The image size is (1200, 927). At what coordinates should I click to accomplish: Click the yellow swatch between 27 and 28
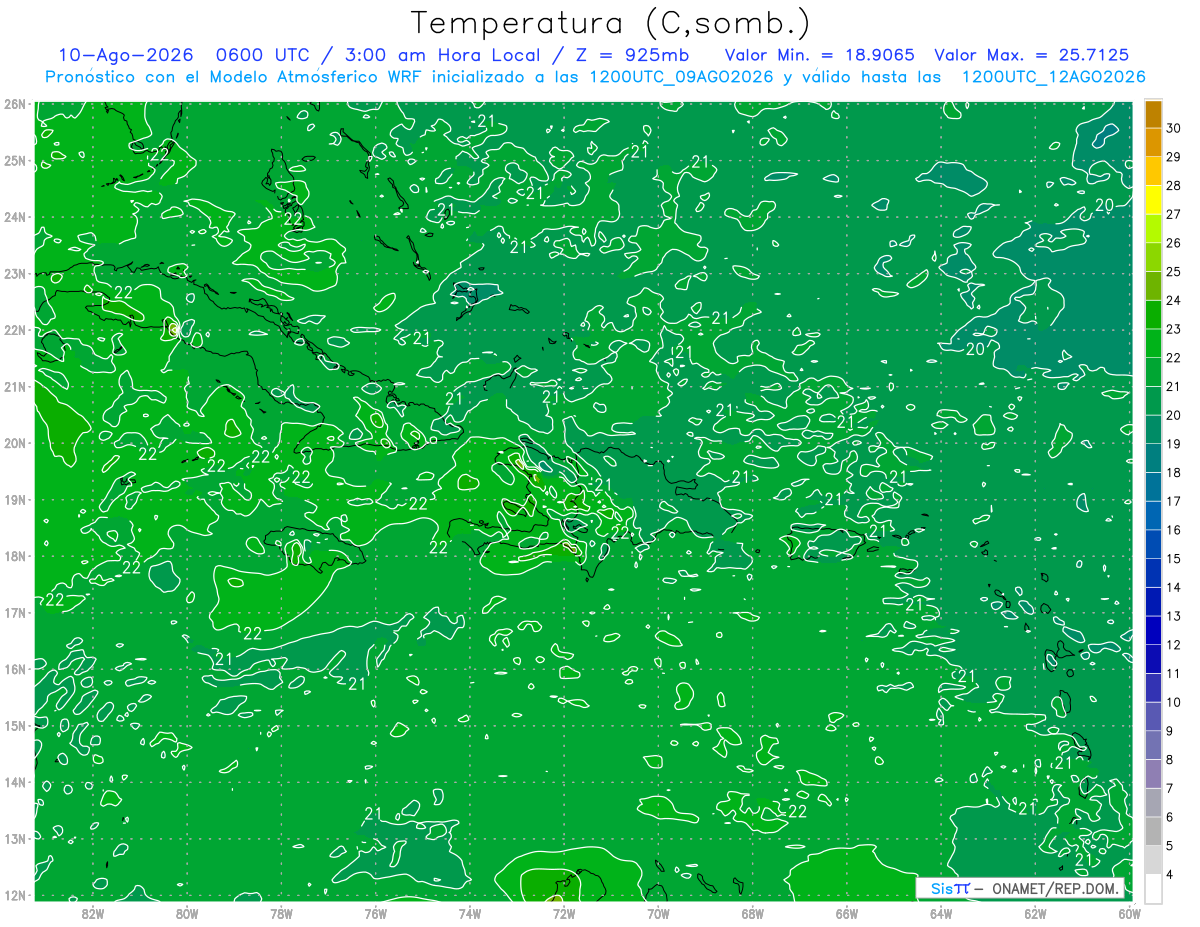pos(1153,200)
